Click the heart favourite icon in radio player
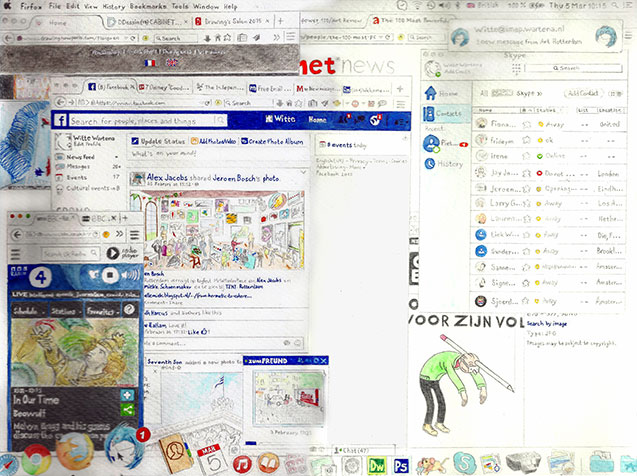 pos(94,275)
